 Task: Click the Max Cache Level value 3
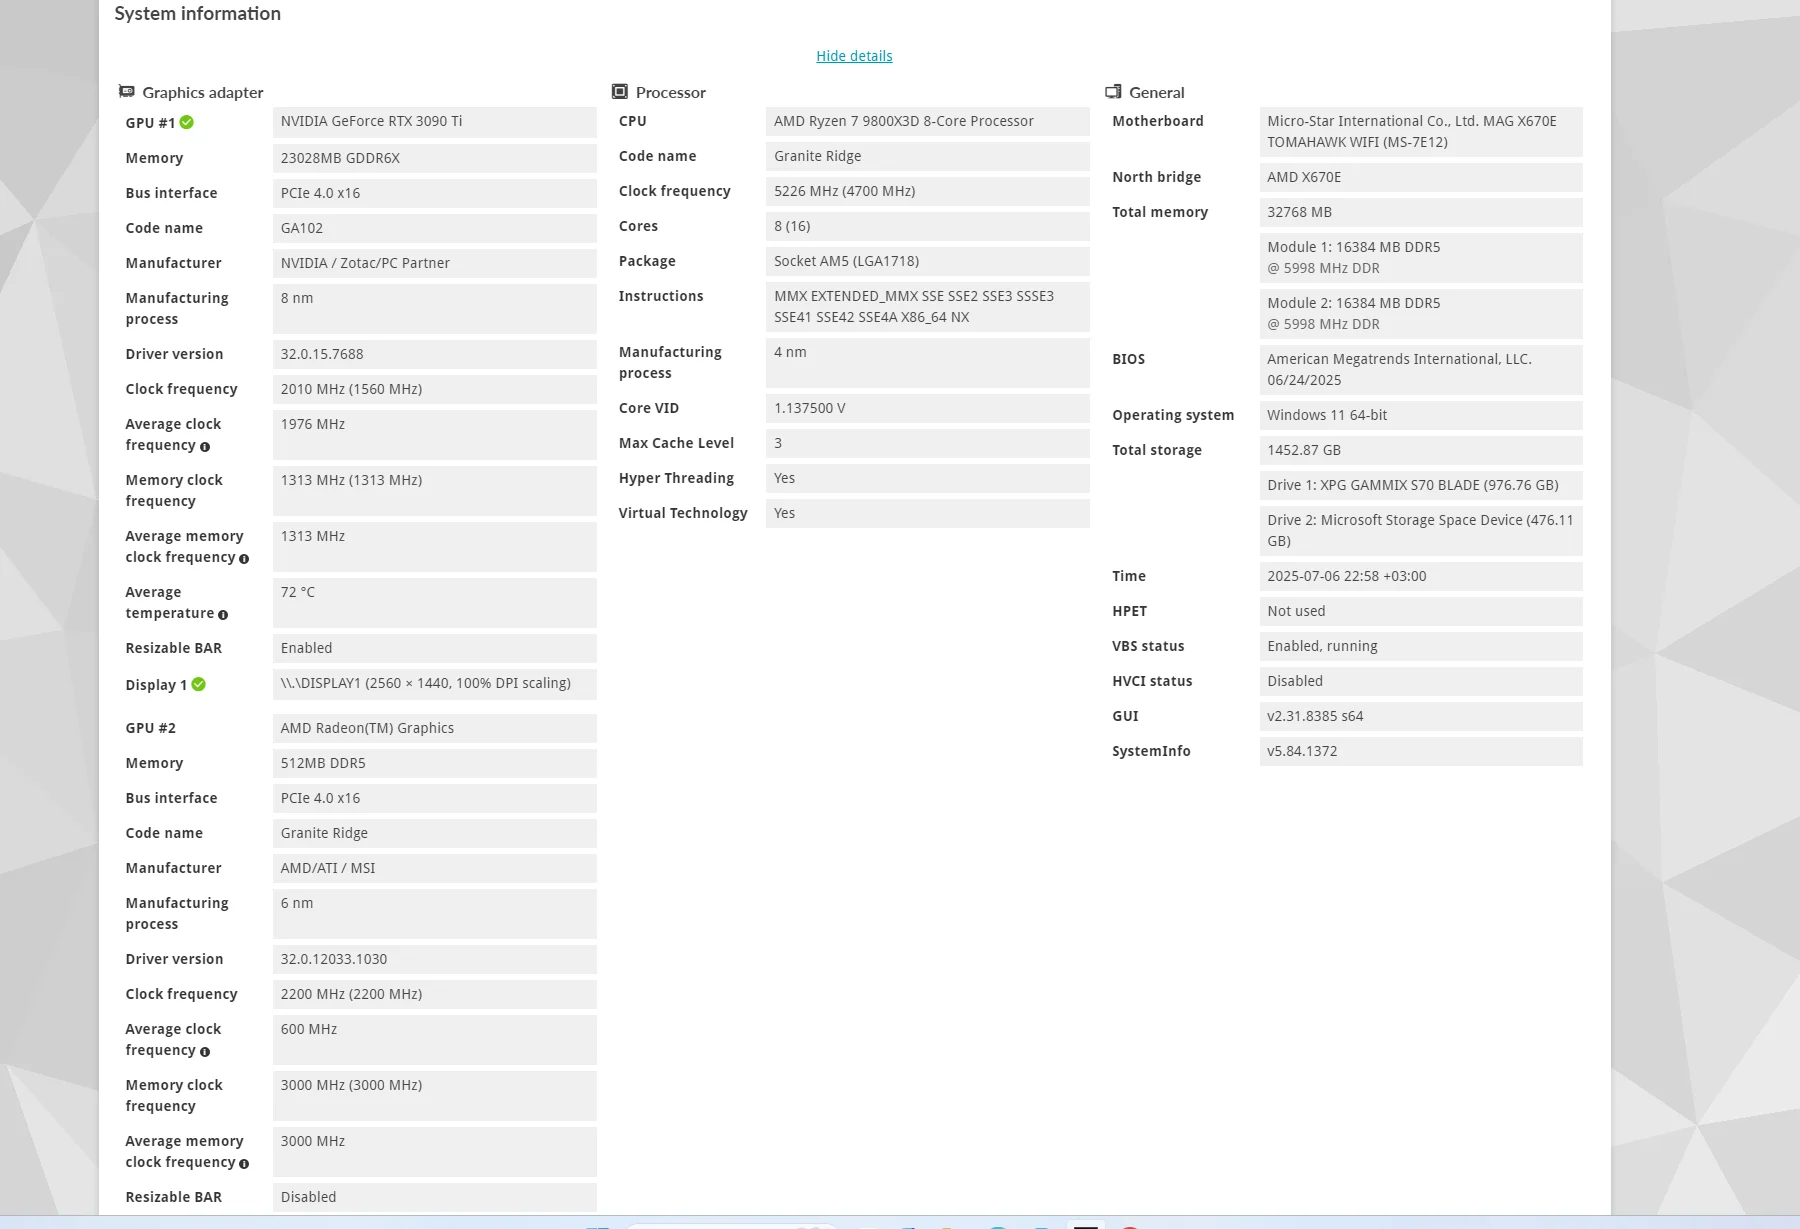(x=928, y=443)
